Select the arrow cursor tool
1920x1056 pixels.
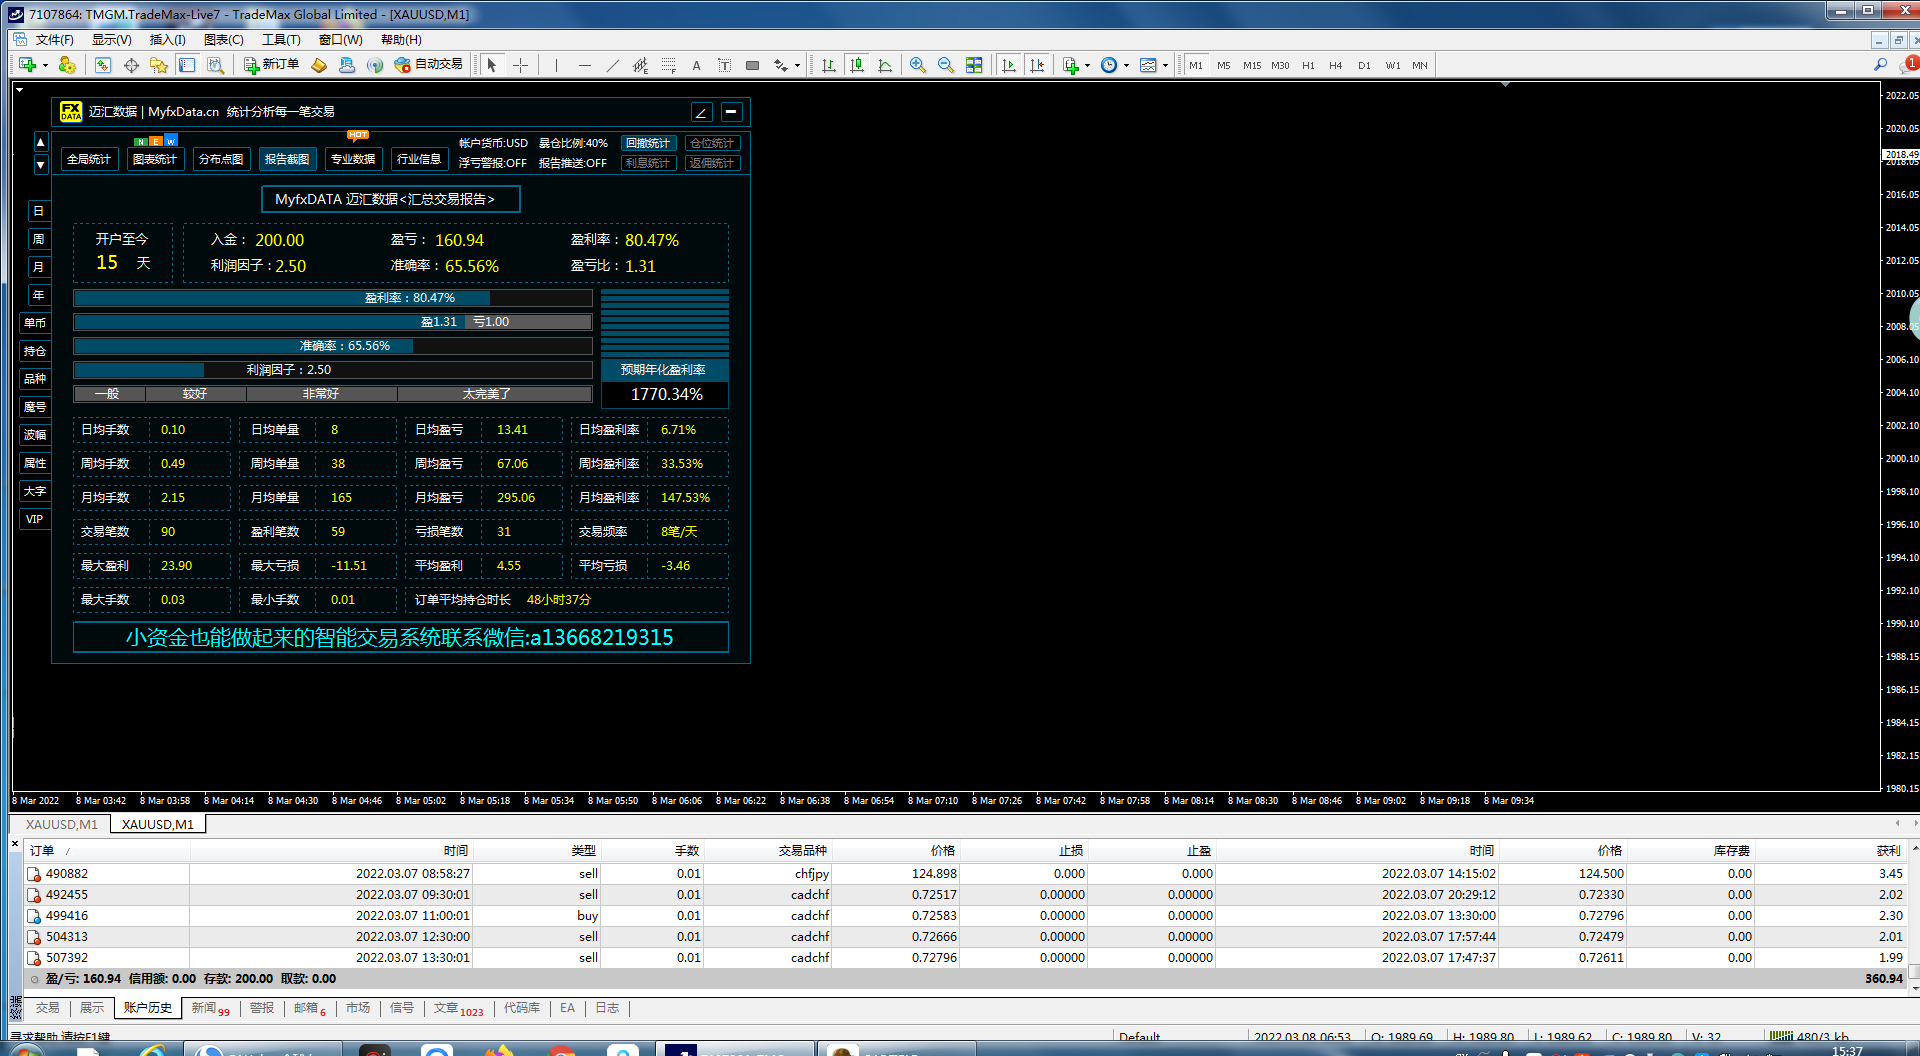(491, 65)
